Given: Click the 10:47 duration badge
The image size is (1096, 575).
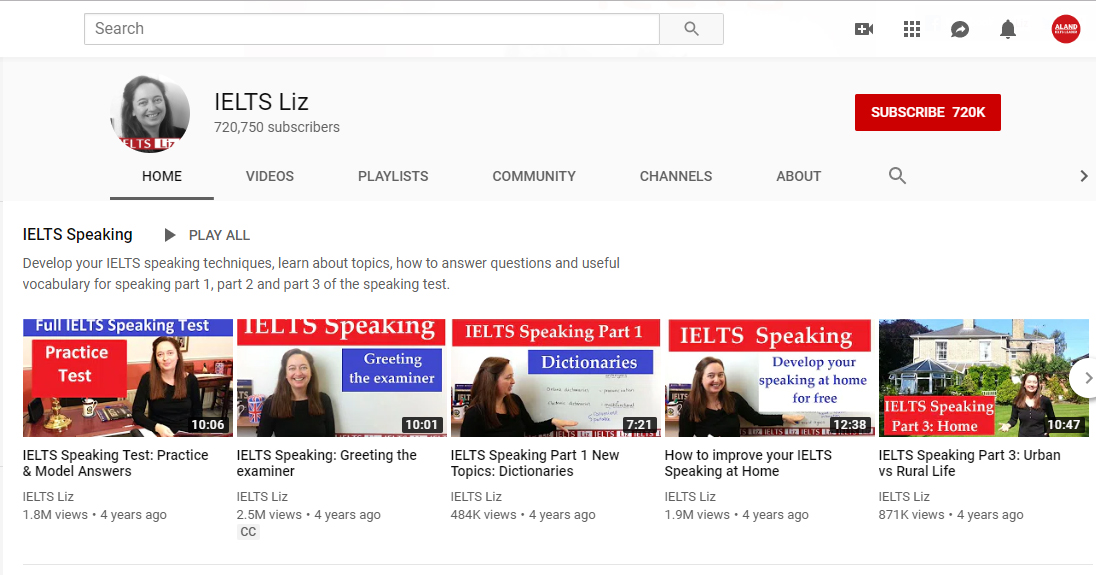Looking at the screenshot, I should [1063, 424].
